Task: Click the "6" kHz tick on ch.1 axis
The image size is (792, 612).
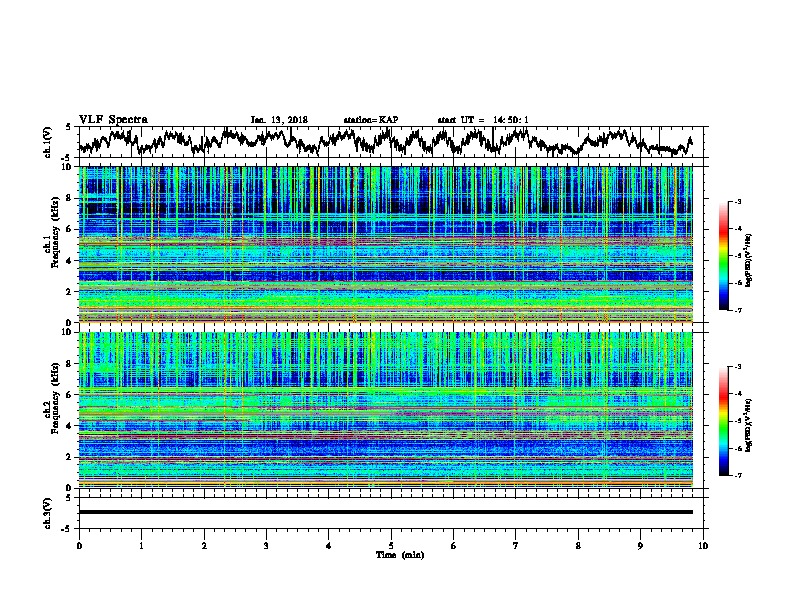Action: (x=70, y=229)
